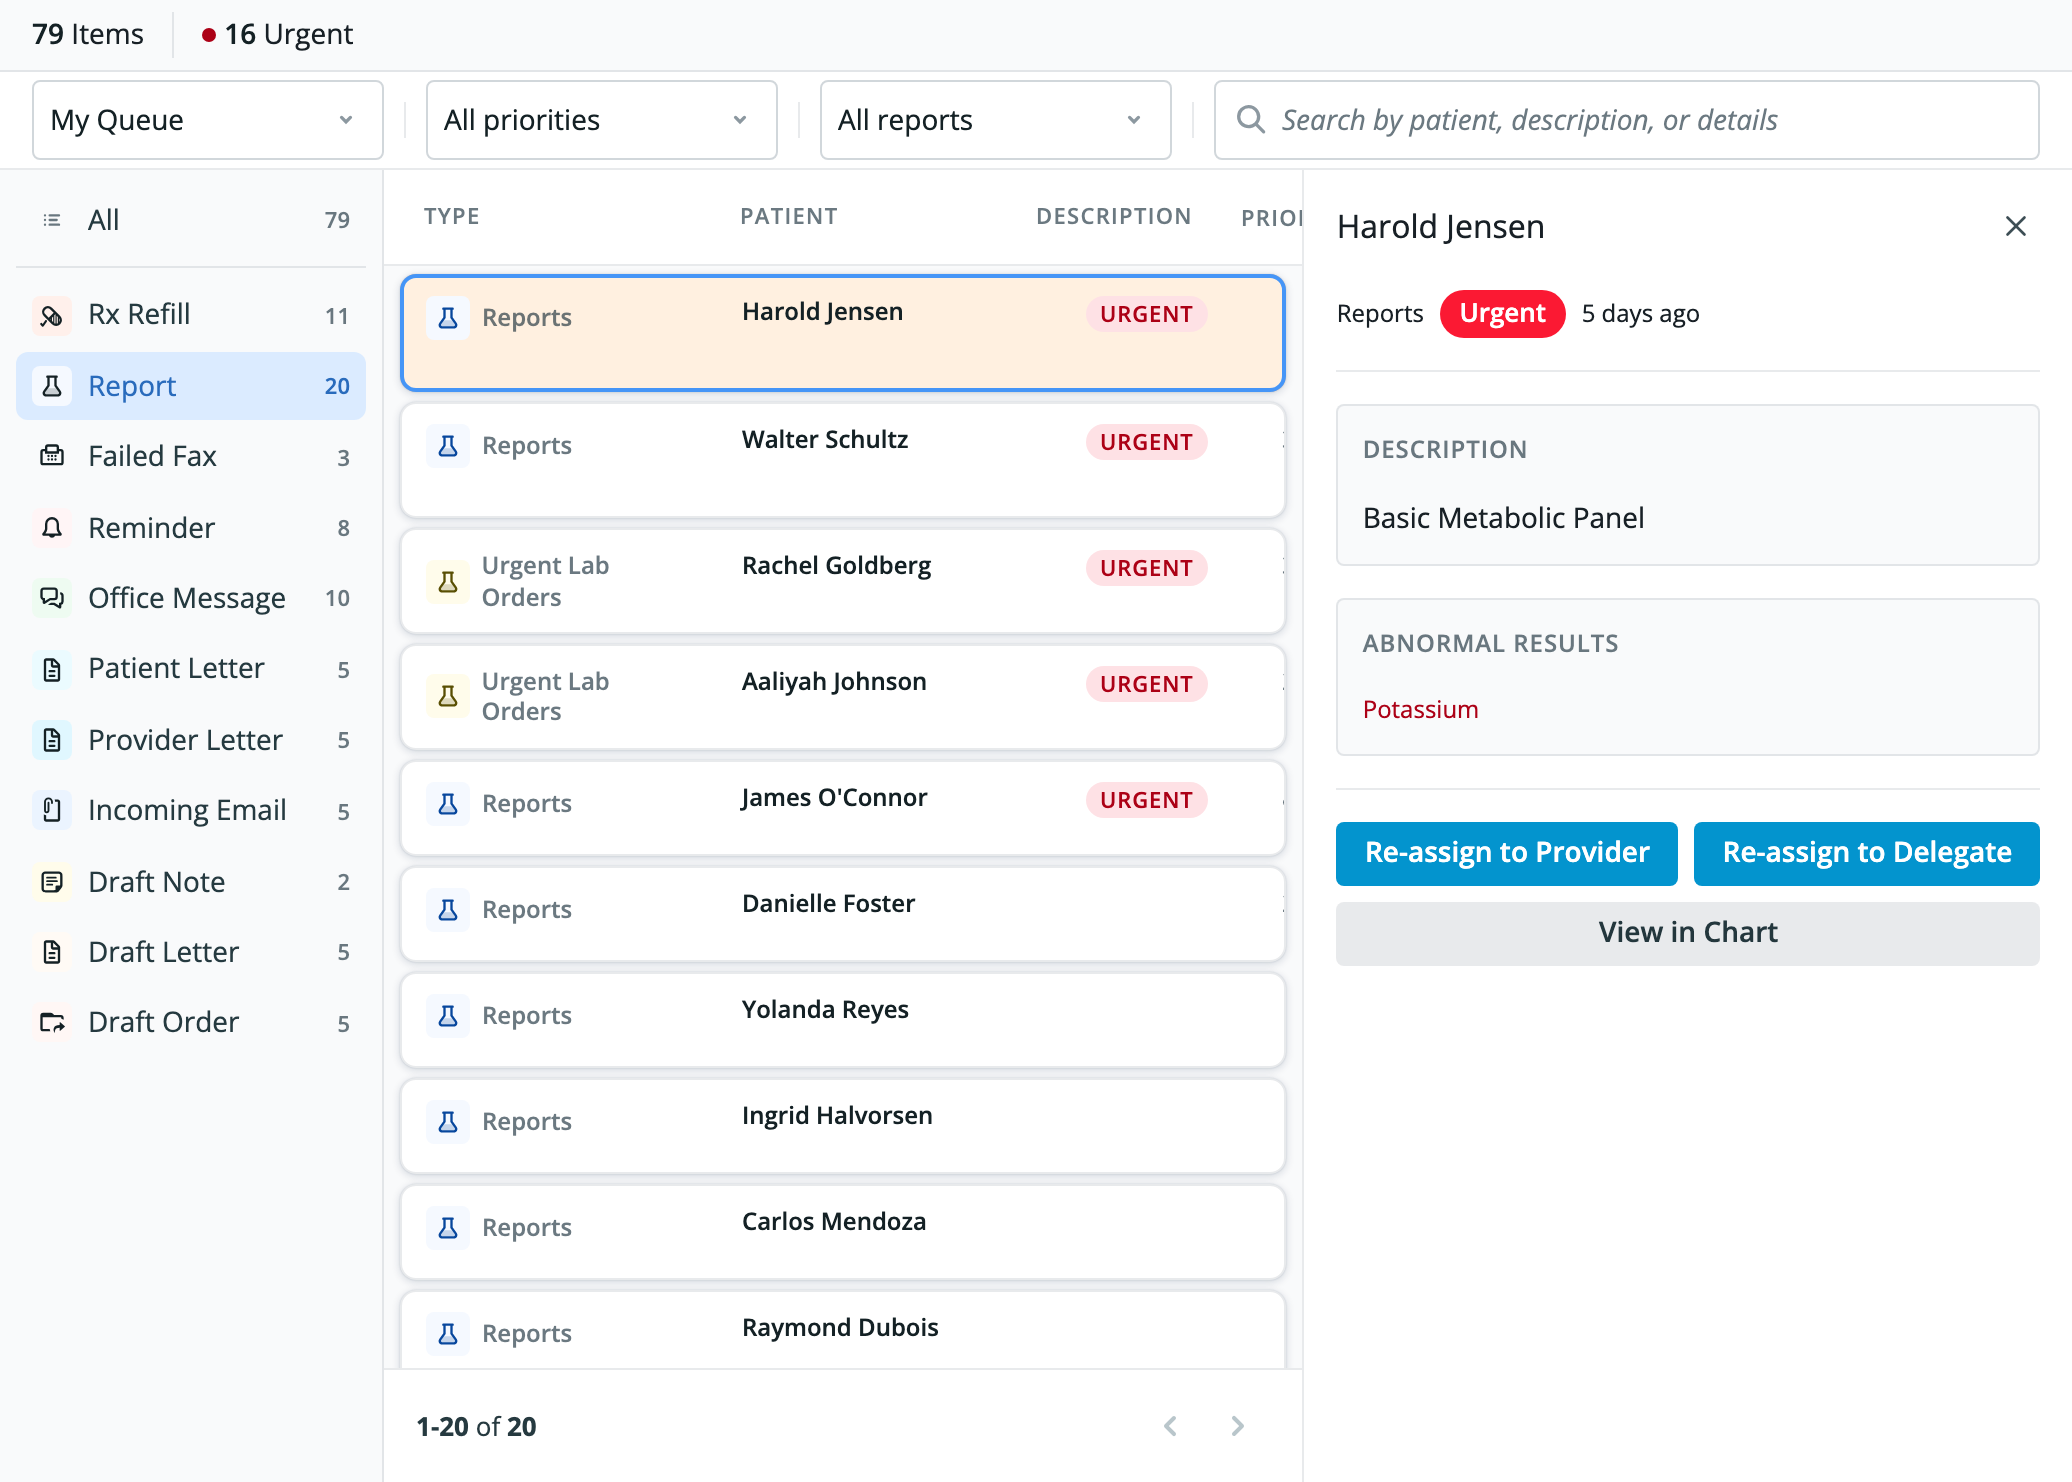Select the Report category tab
Image resolution: width=2072 pixels, height=1482 pixels.
click(x=191, y=386)
